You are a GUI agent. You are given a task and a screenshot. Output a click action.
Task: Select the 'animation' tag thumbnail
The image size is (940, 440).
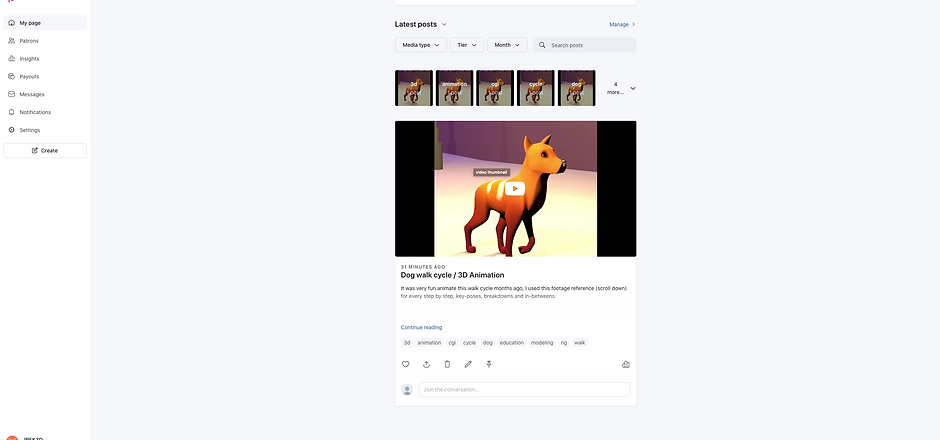point(454,88)
